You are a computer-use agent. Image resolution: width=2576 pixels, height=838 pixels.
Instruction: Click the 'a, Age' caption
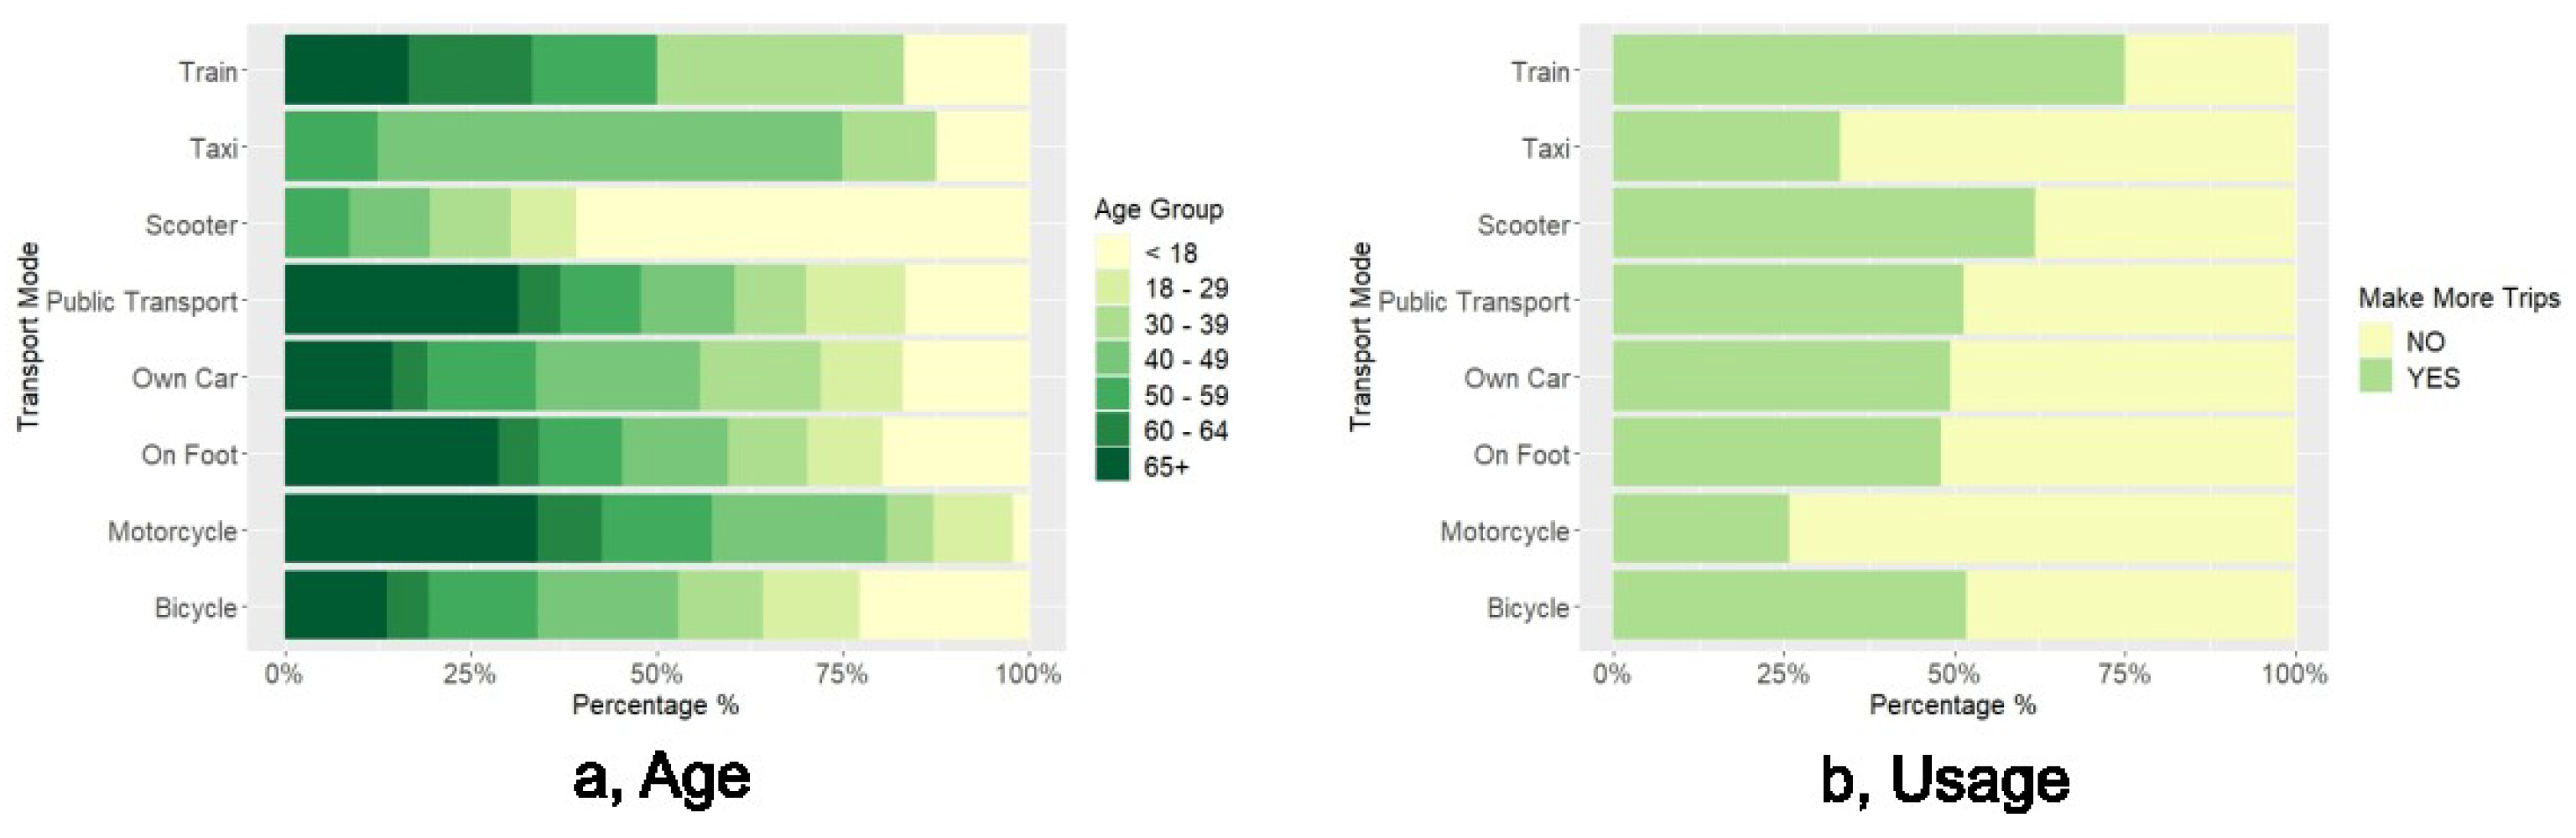coord(661,777)
